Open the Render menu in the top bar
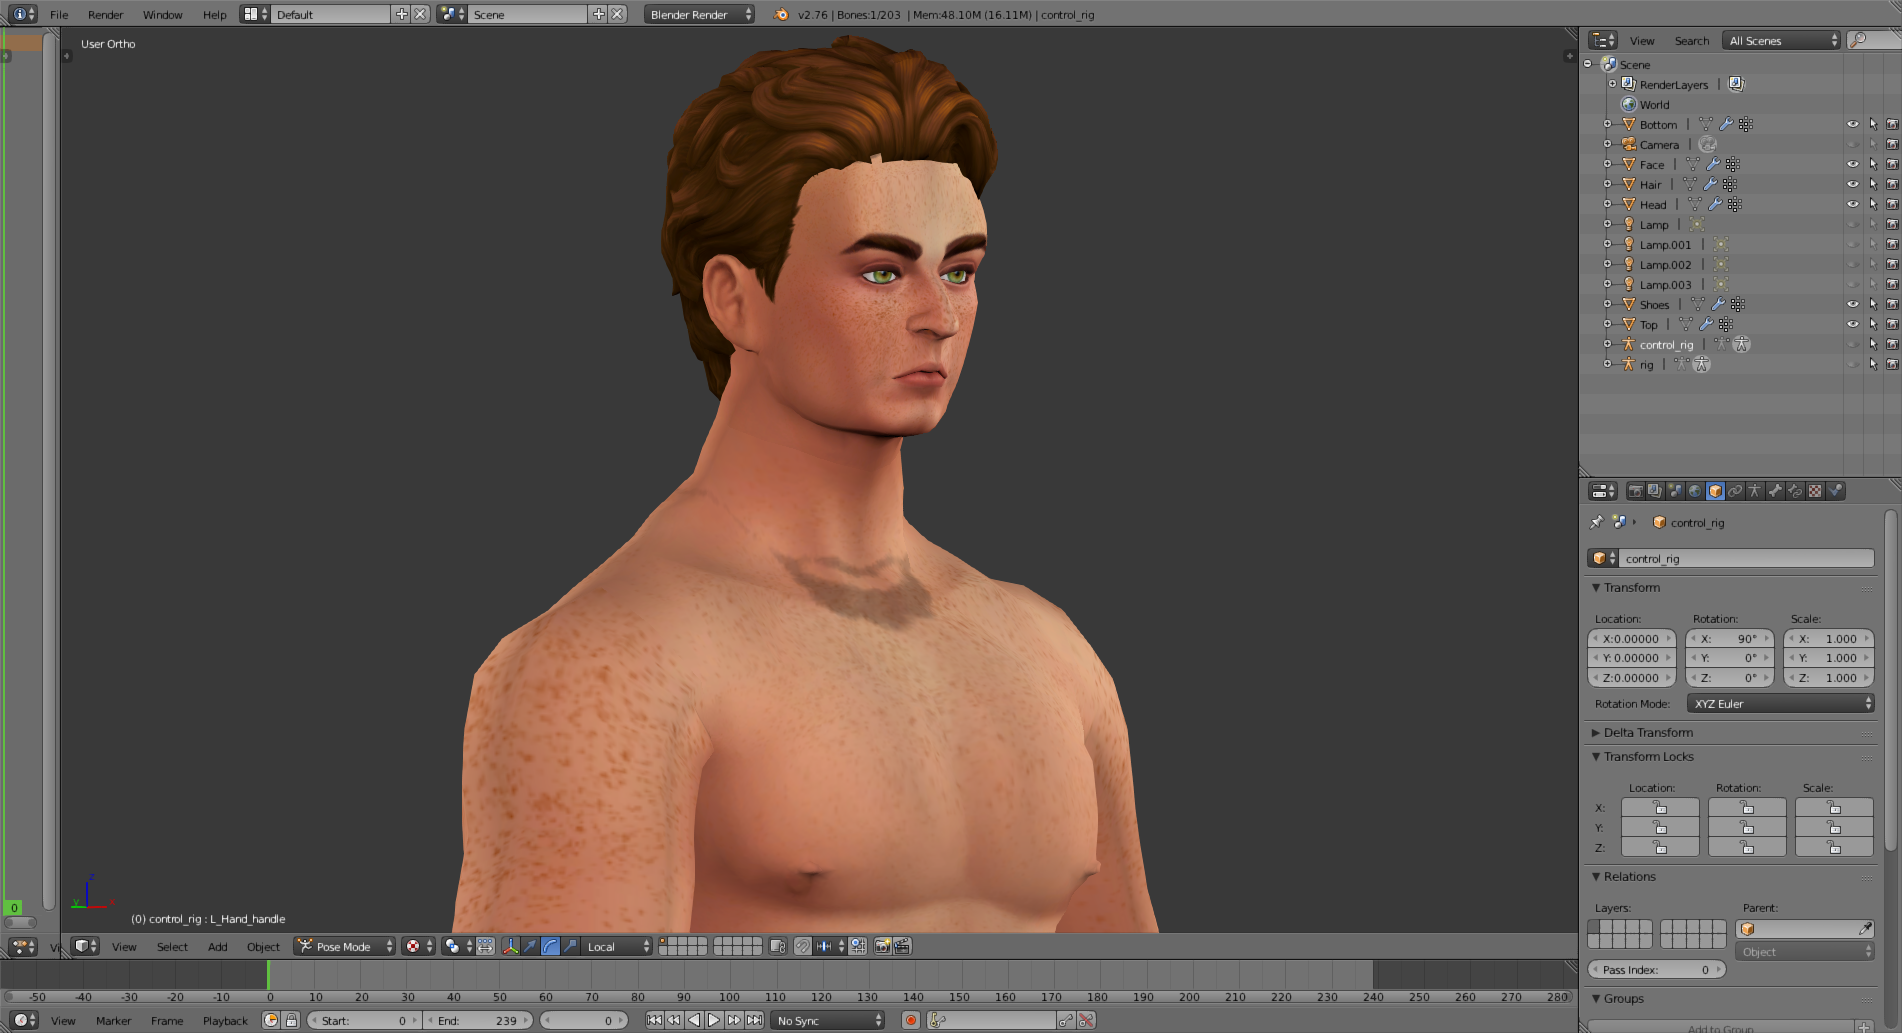This screenshot has height=1033, width=1902. 105,15
